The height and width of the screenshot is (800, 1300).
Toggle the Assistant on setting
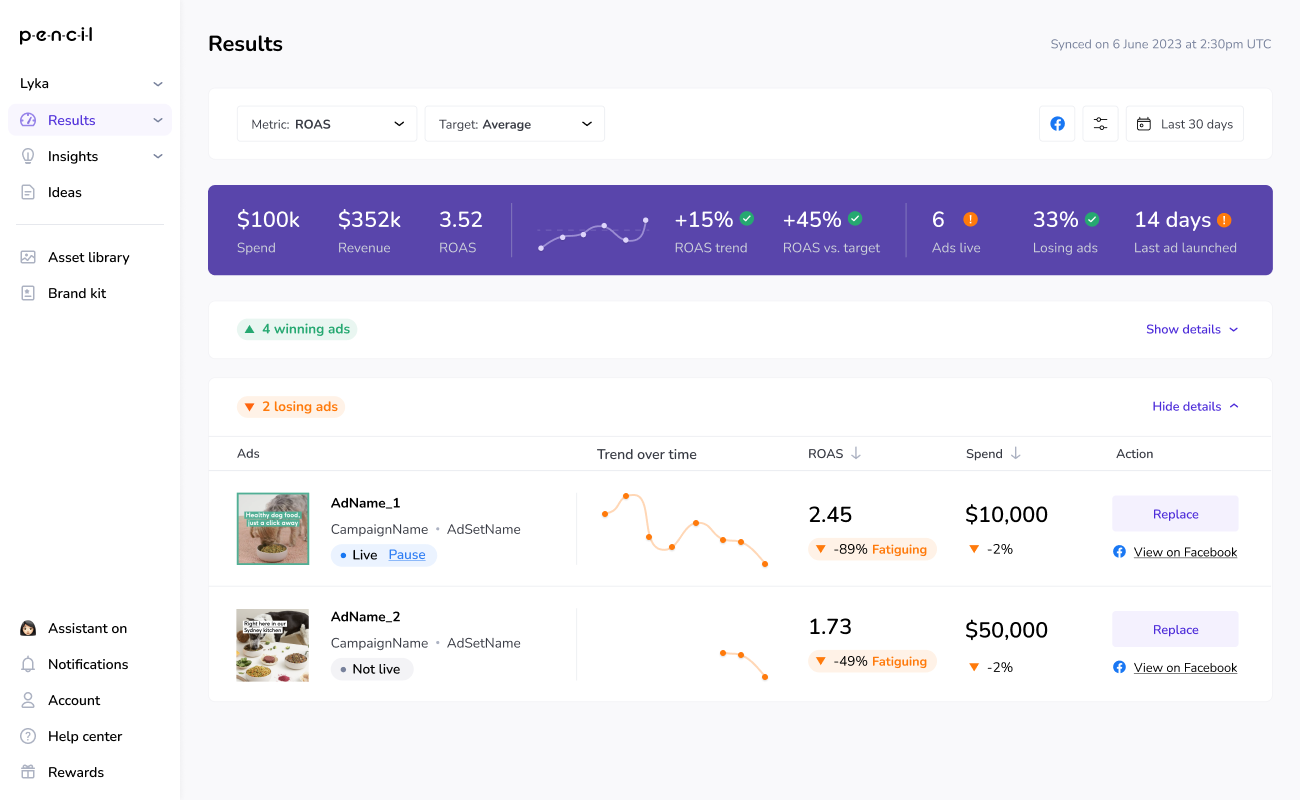(x=90, y=628)
